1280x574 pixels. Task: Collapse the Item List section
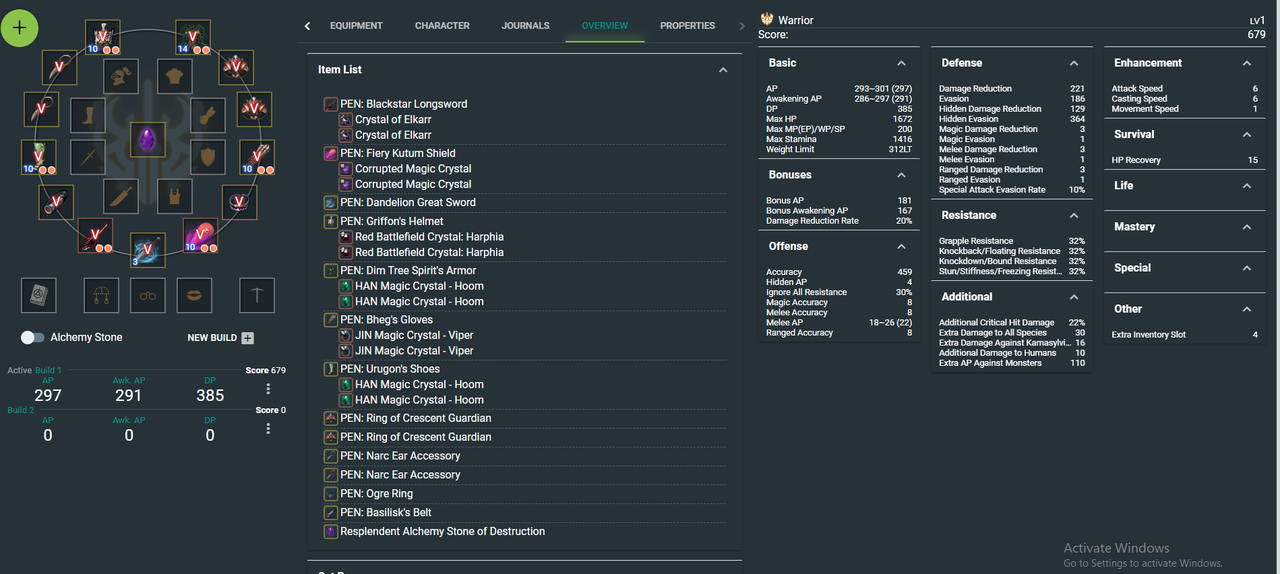[723, 70]
